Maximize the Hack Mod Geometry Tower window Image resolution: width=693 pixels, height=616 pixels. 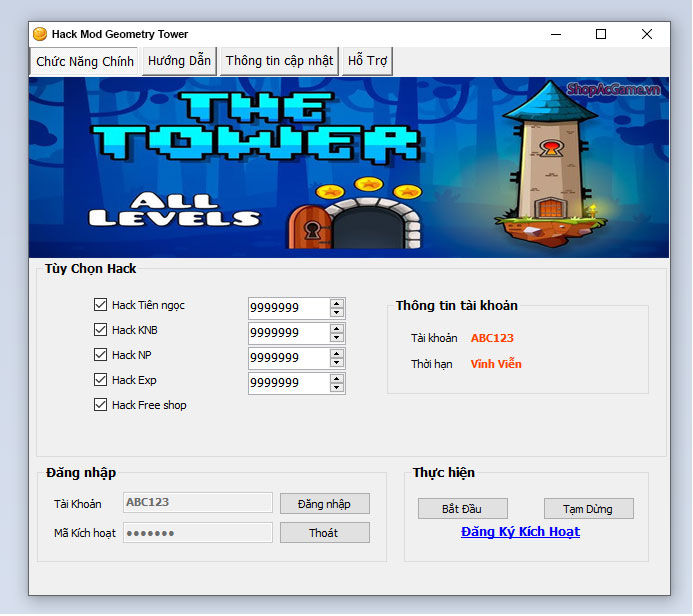[601, 34]
